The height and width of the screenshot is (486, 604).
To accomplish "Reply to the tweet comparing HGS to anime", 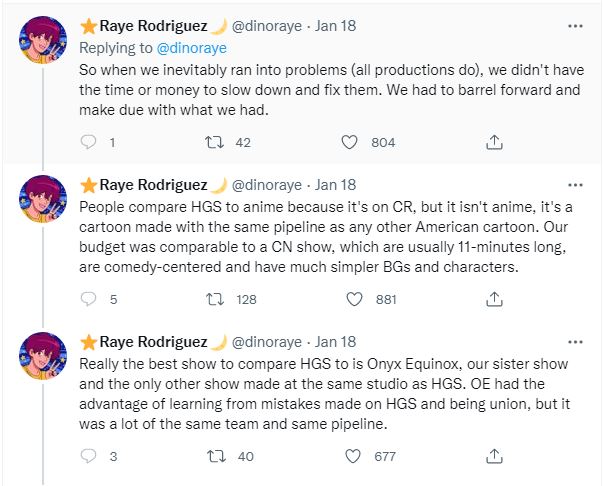I will 89,299.
